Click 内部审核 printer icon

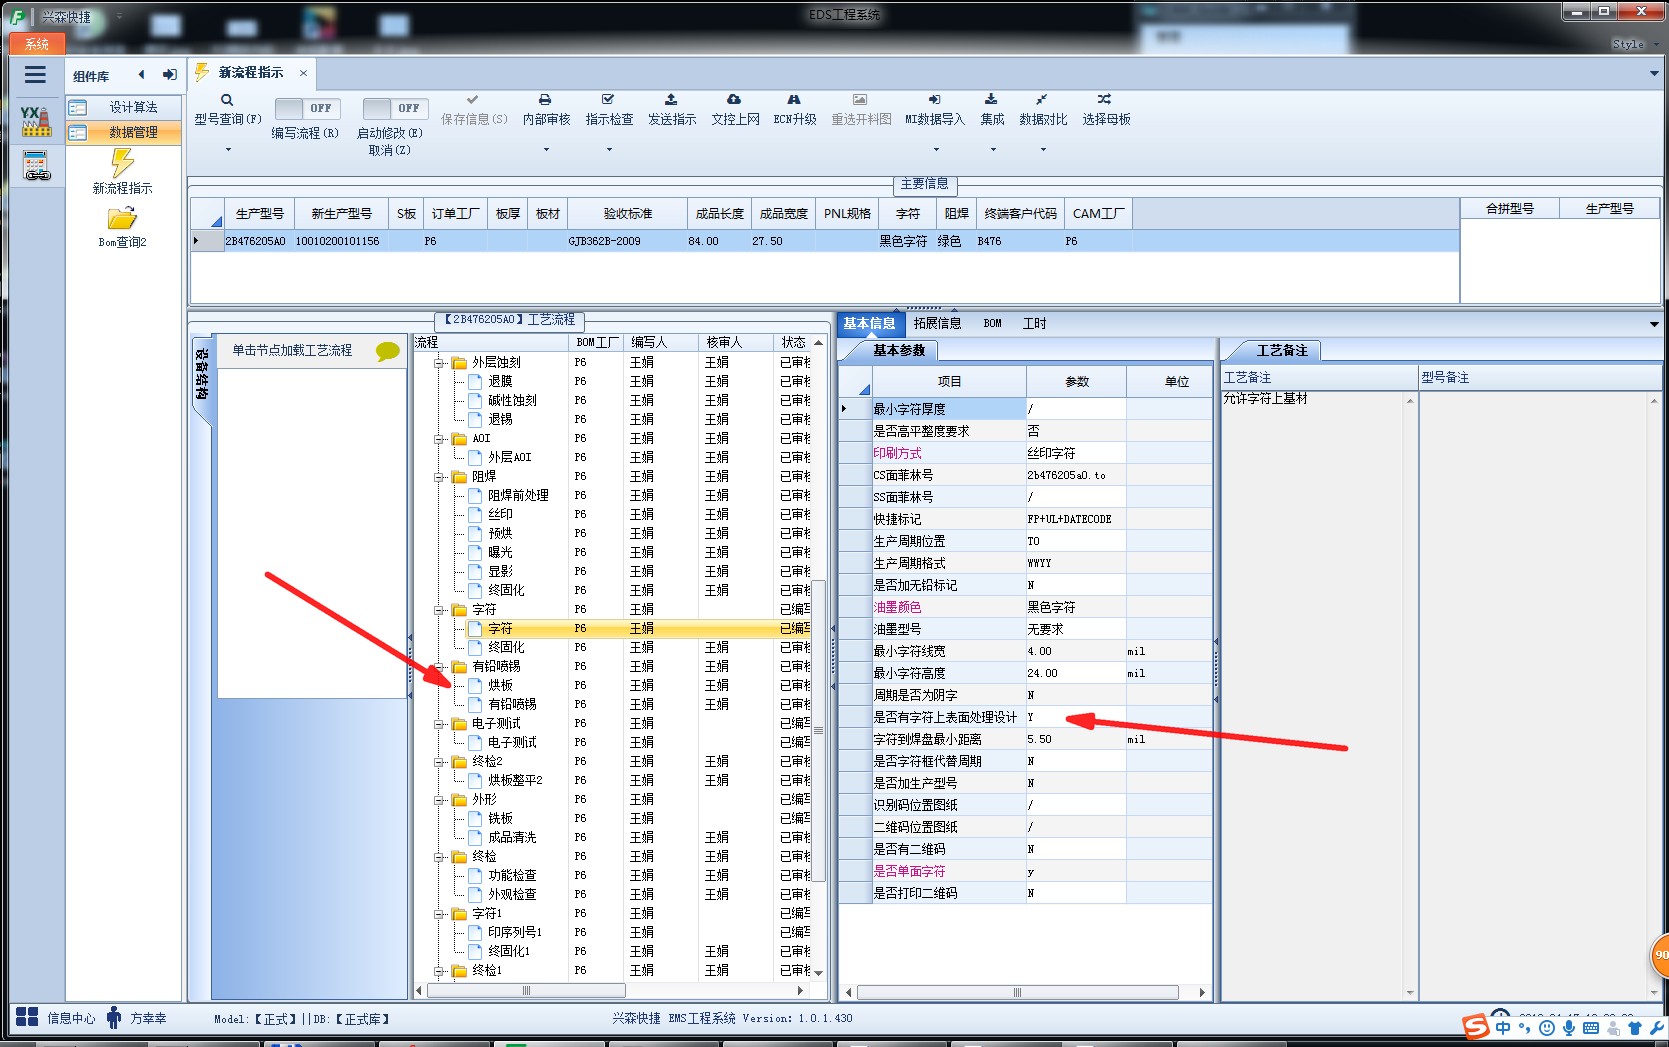pyautogui.click(x=545, y=100)
